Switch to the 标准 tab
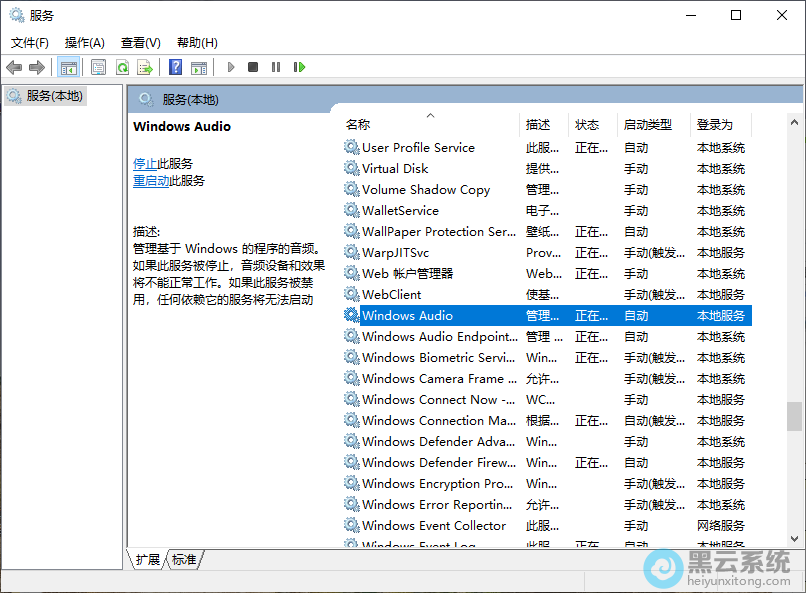 pyautogui.click(x=182, y=560)
